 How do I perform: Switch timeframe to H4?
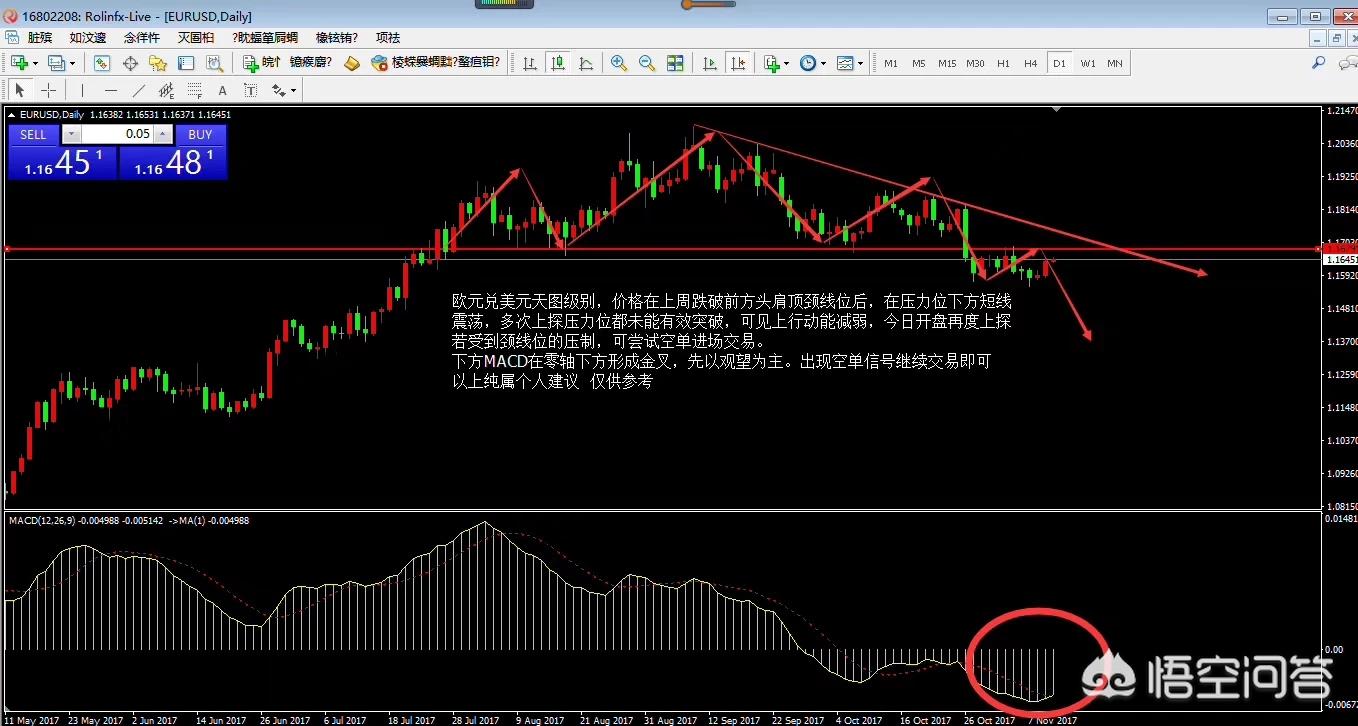point(1030,63)
